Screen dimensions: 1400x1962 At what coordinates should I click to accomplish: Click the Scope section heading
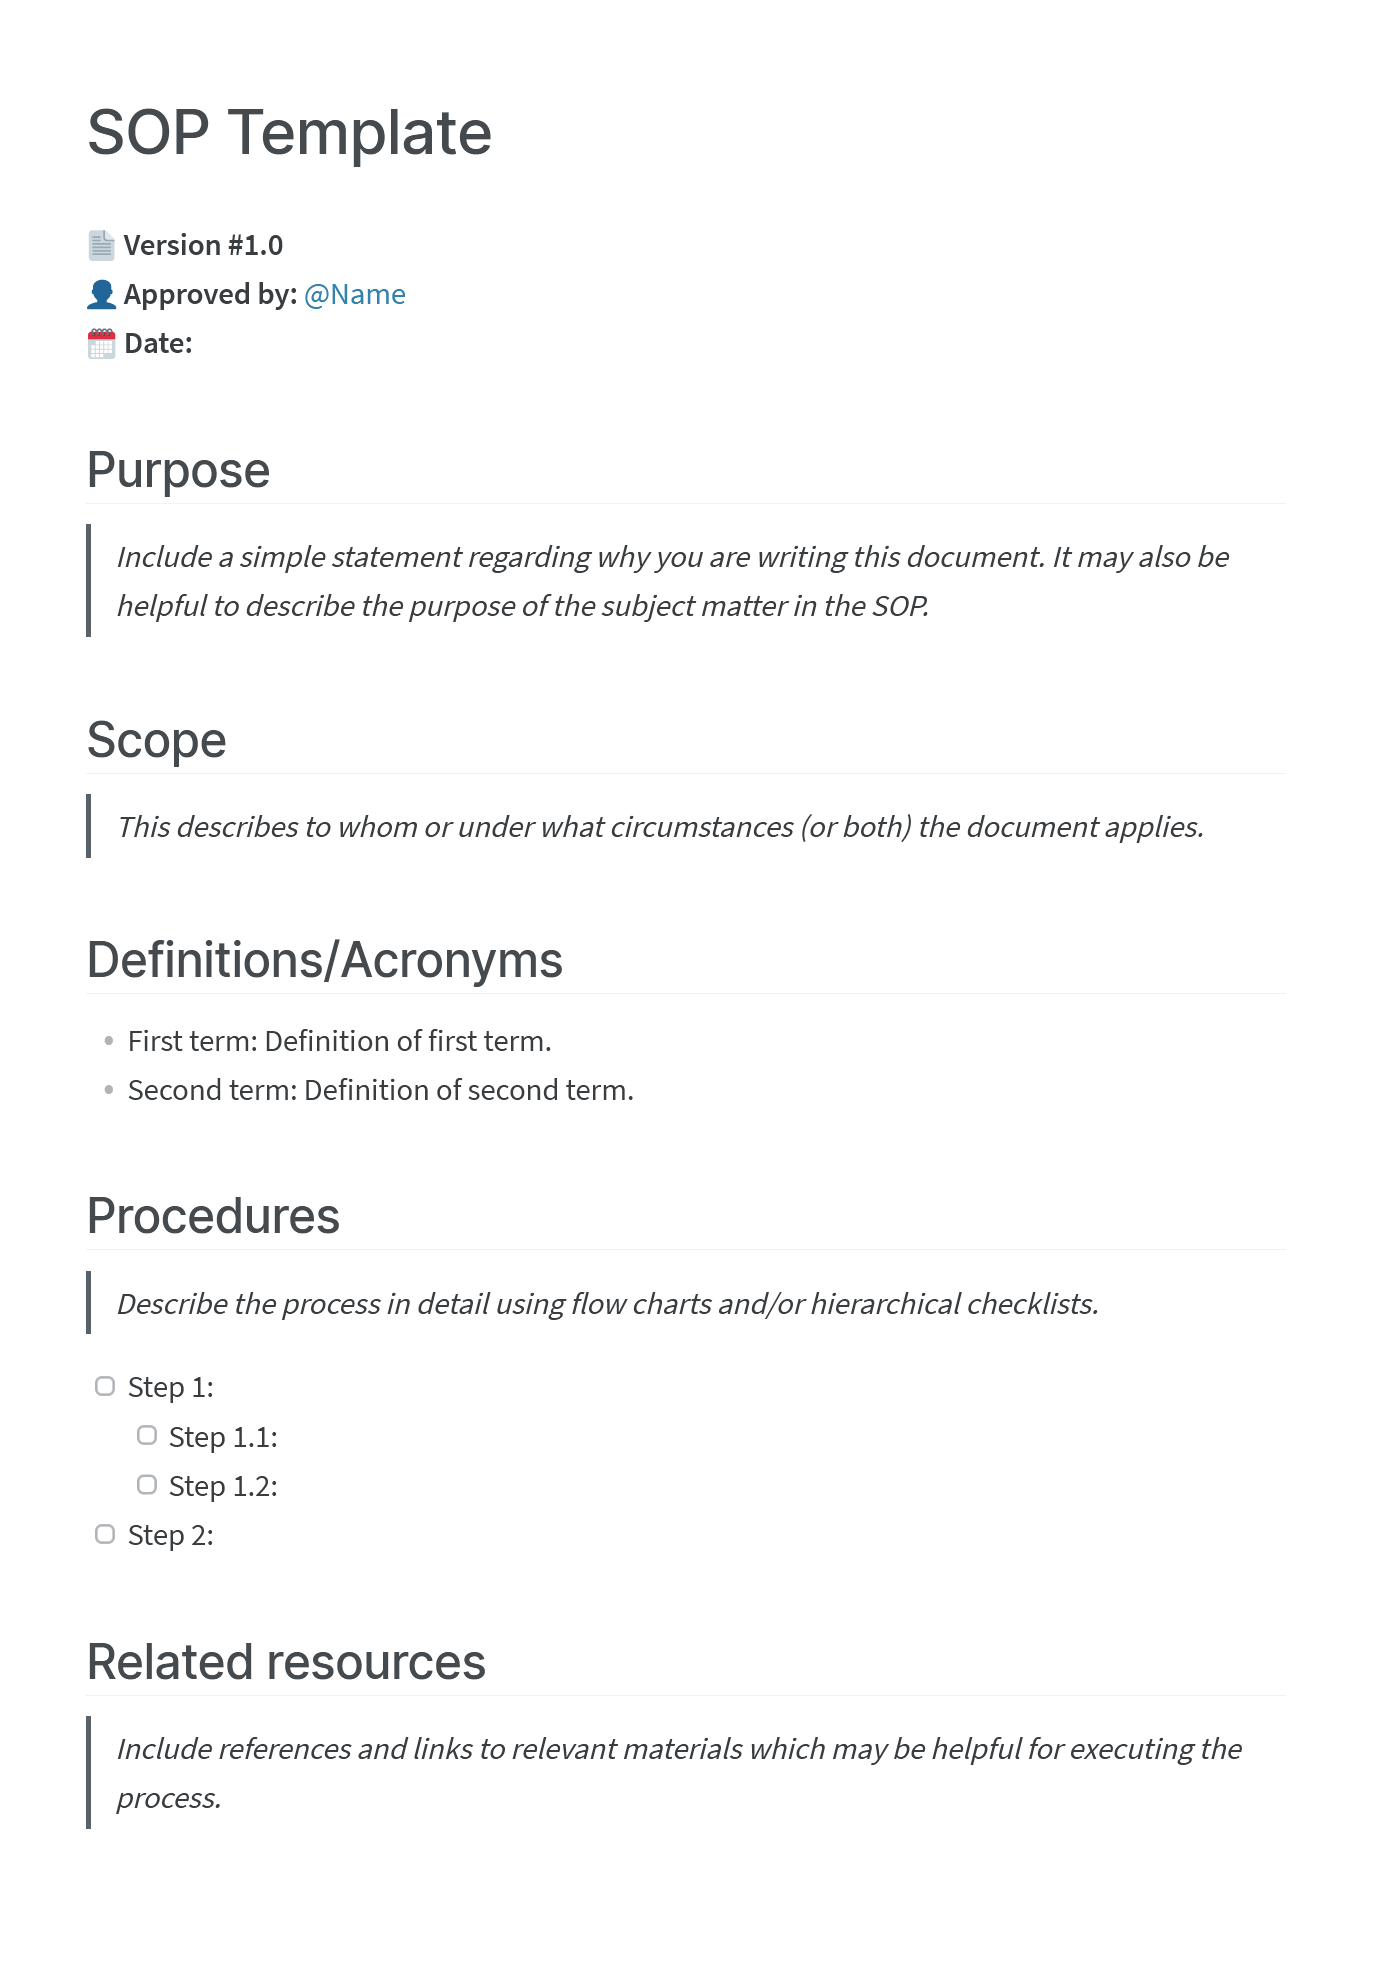[x=157, y=740]
